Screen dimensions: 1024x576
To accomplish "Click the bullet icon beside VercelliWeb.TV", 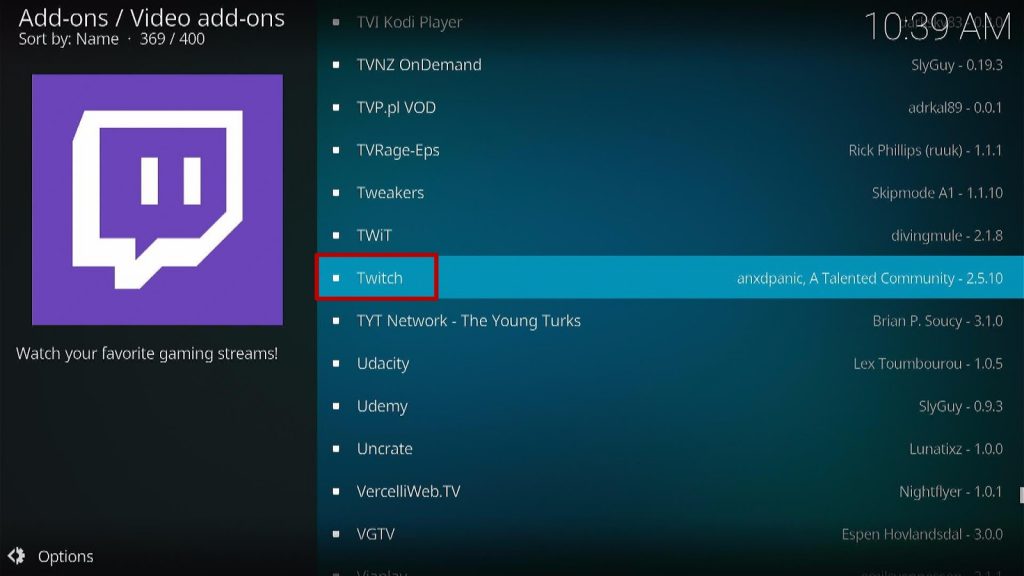I will click(336, 491).
